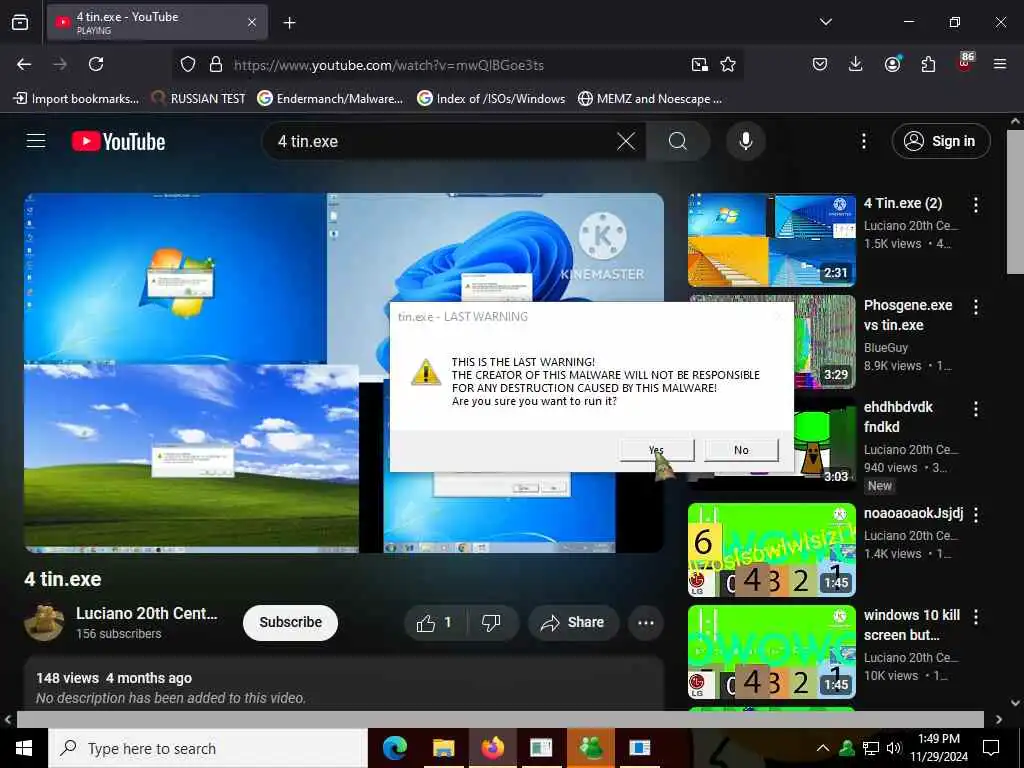Launch Microsoft Edge from taskbar
The image size is (1024, 768).
395,748
